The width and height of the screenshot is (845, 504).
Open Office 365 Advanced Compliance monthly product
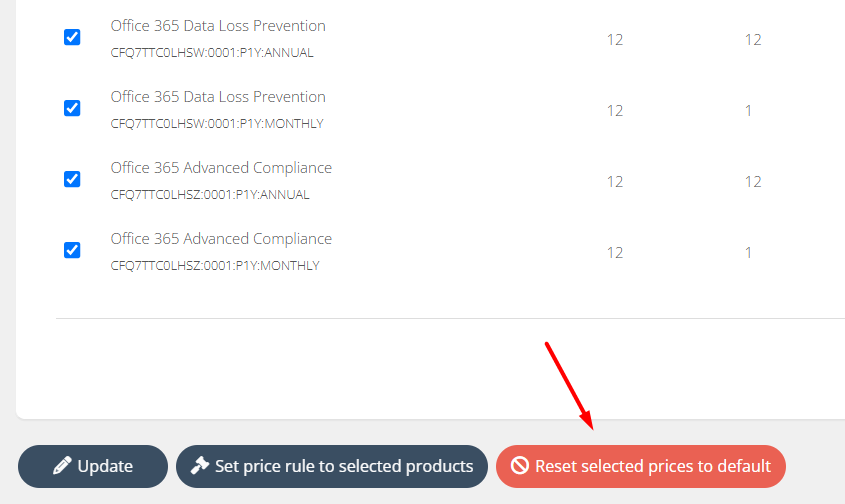[221, 239]
